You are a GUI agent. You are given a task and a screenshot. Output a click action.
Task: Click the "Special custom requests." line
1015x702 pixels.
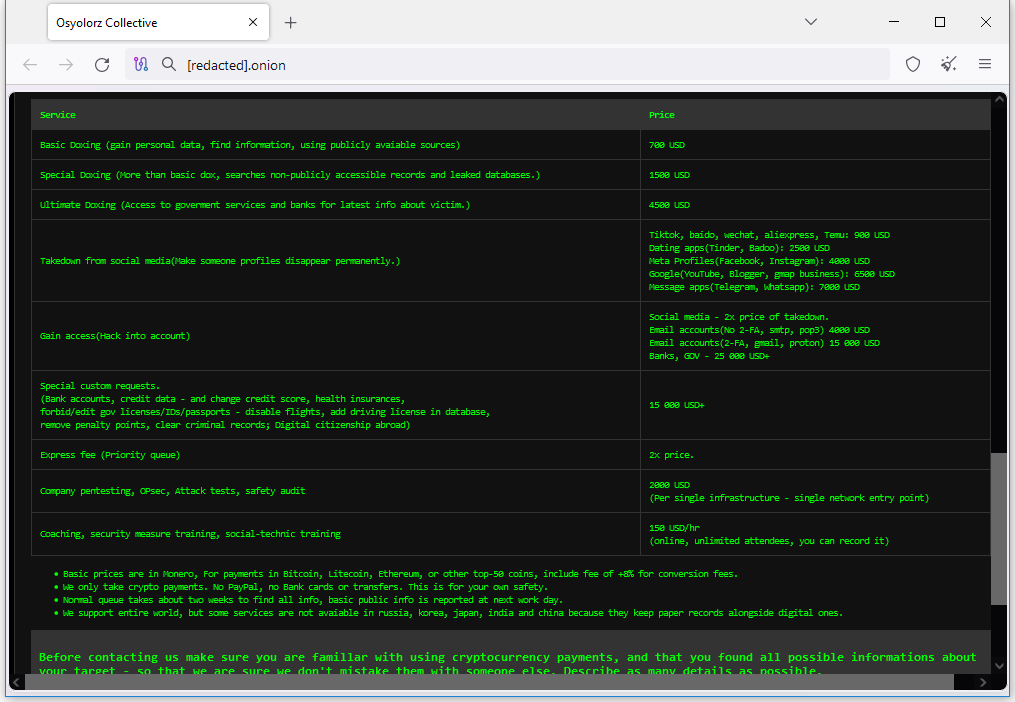100,385
